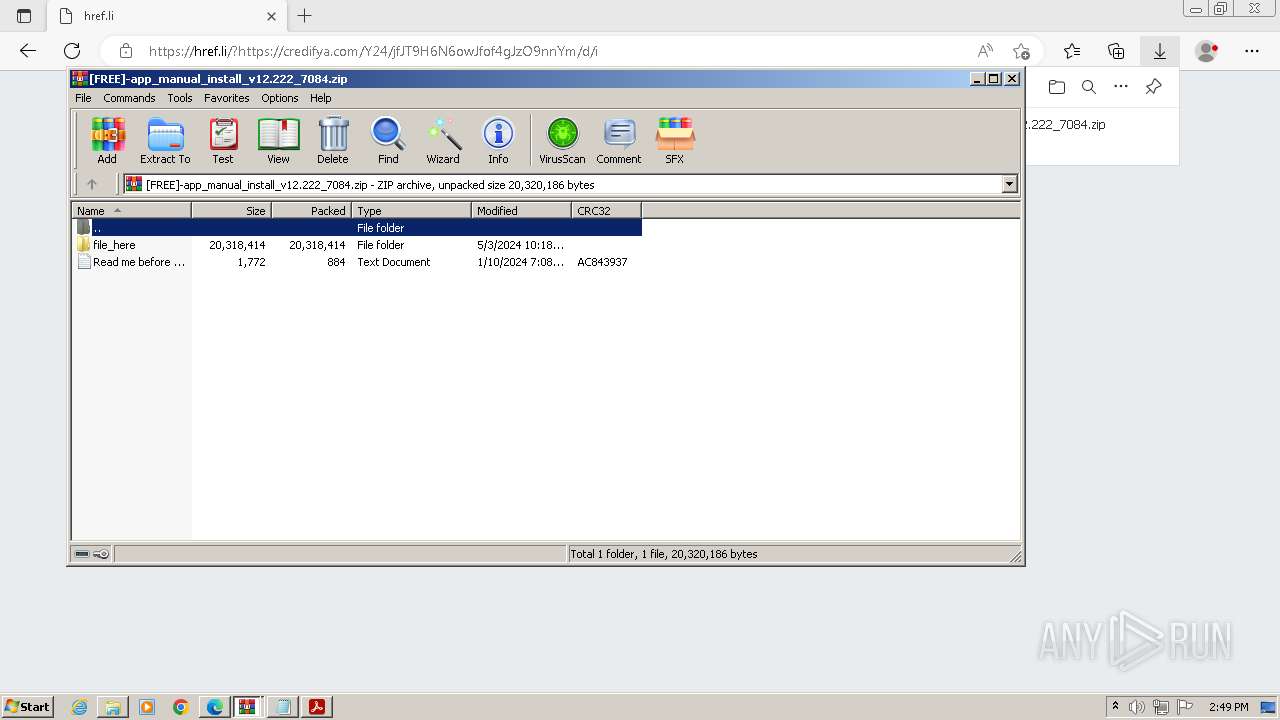Add this page to favorites star icon

coord(1021,51)
